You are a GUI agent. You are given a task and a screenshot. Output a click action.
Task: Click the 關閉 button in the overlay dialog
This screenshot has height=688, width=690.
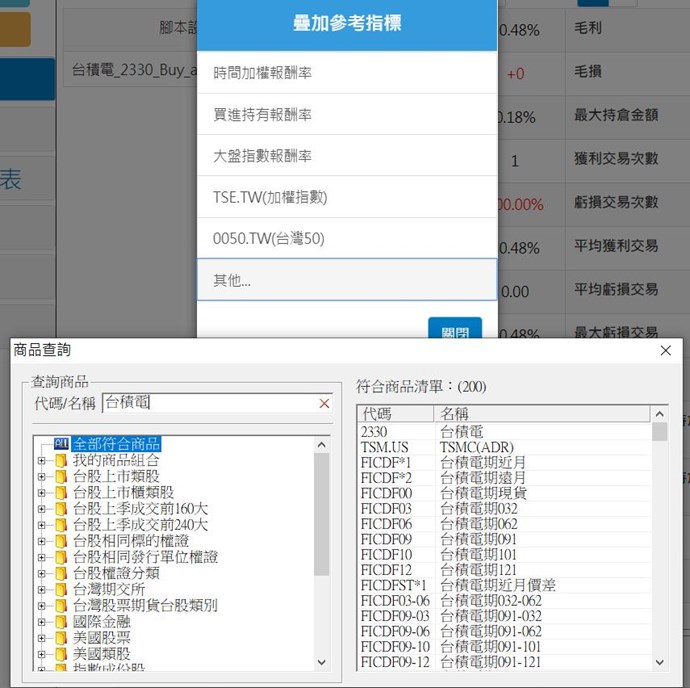(x=454, y=330)
